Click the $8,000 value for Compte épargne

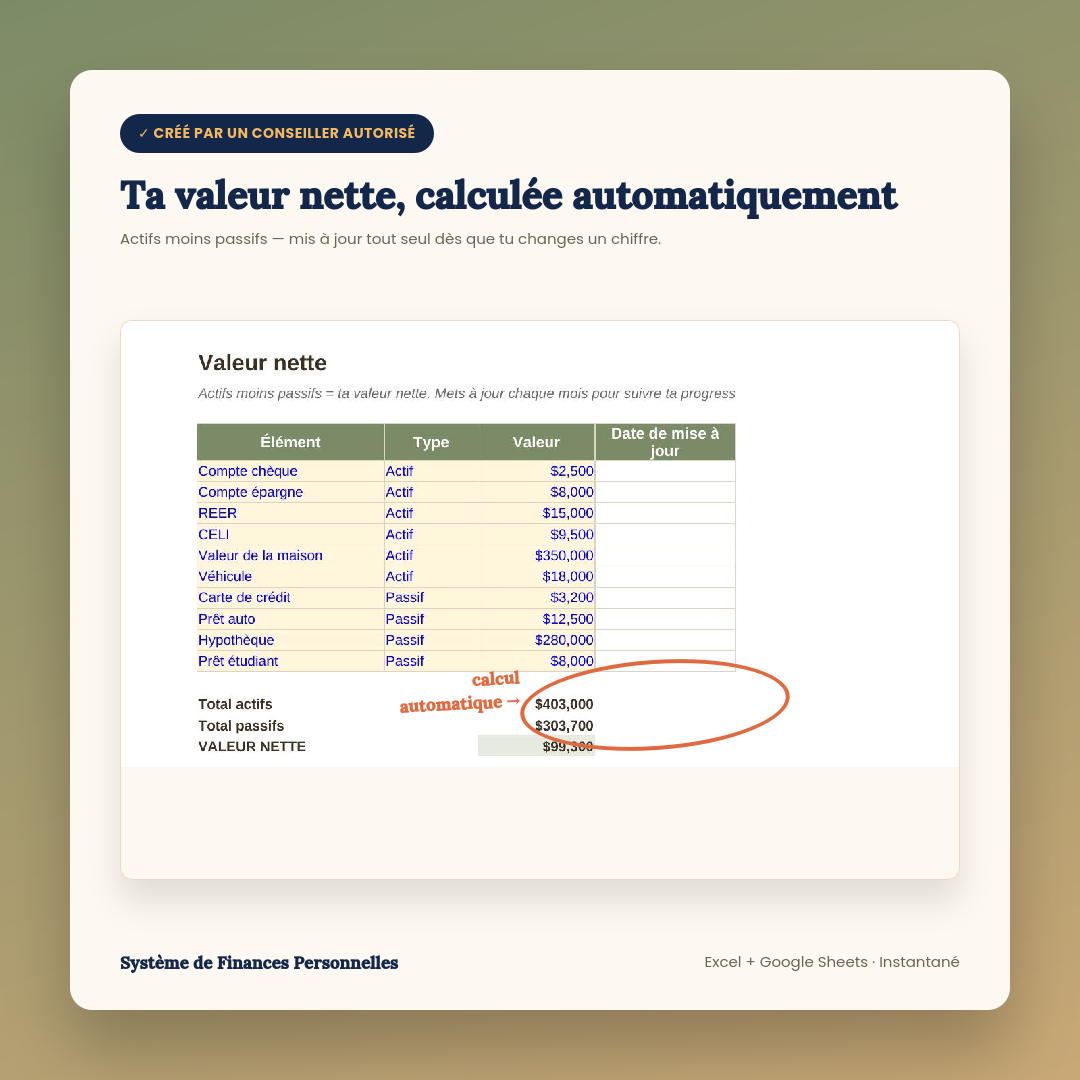(537, 492)
